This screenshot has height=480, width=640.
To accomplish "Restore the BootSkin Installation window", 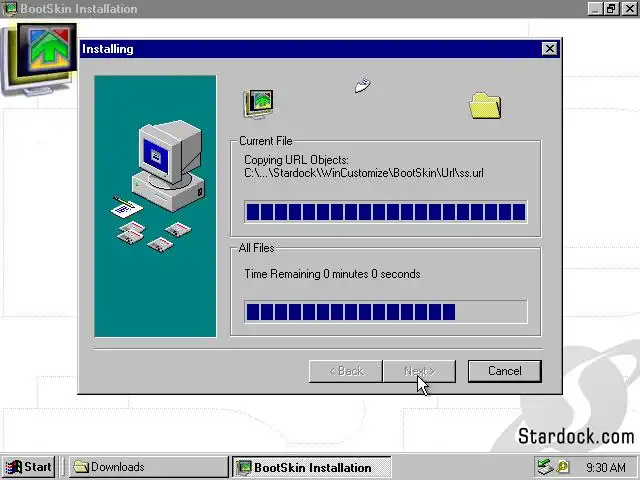I will (x=611, y=9).
